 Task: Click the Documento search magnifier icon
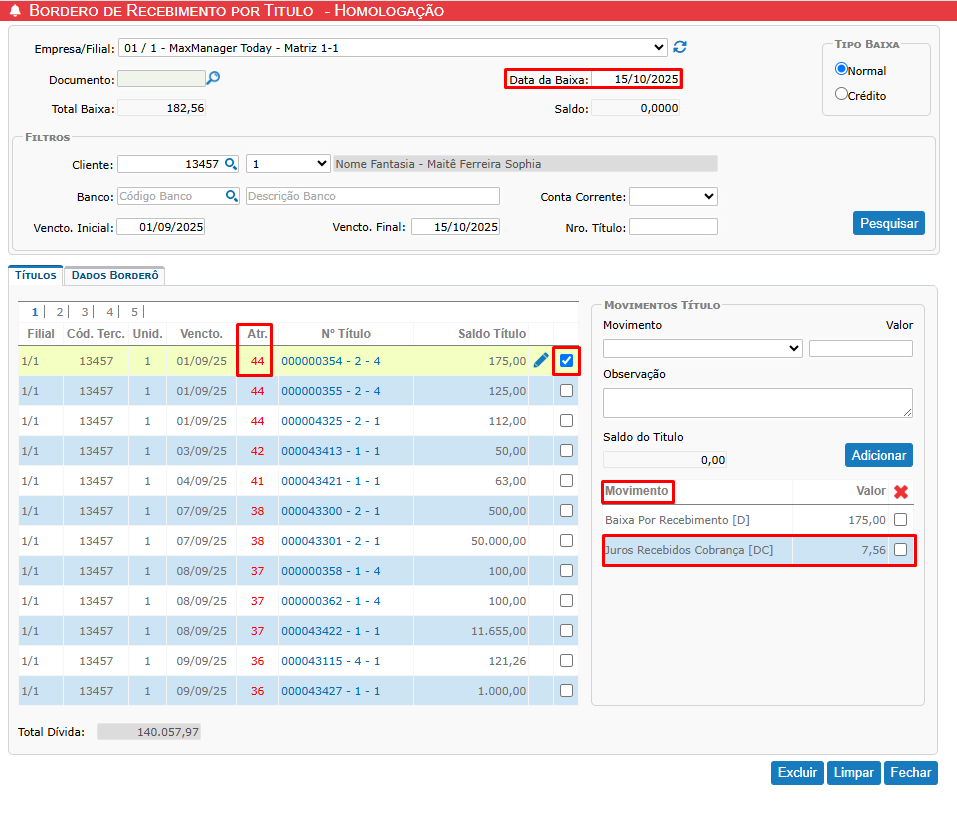tap(212, 78)
